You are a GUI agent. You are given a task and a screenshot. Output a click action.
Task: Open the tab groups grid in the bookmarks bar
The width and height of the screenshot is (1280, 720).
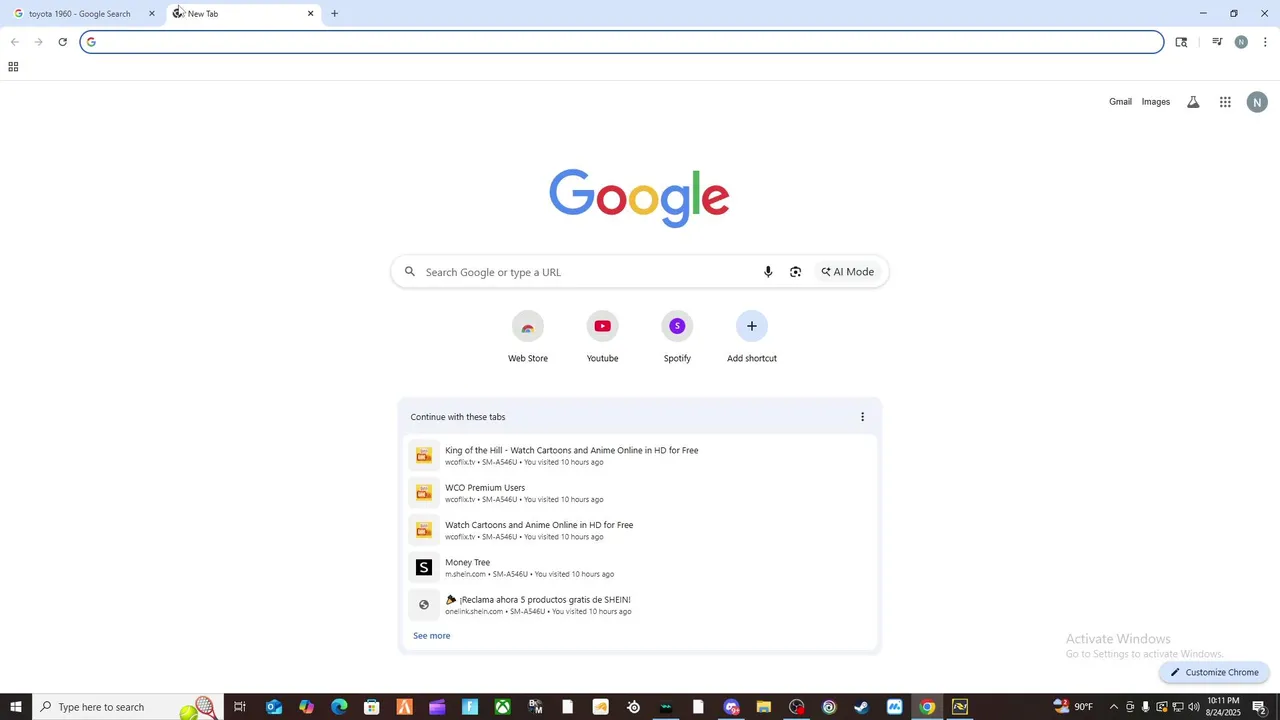pos(13,67)
